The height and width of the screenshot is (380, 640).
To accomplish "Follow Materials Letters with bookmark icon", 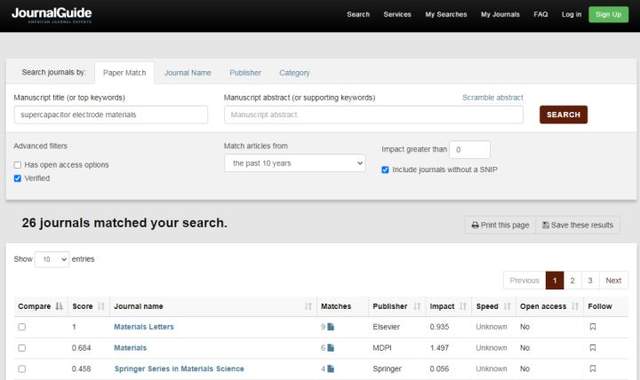I will [593, 327].
